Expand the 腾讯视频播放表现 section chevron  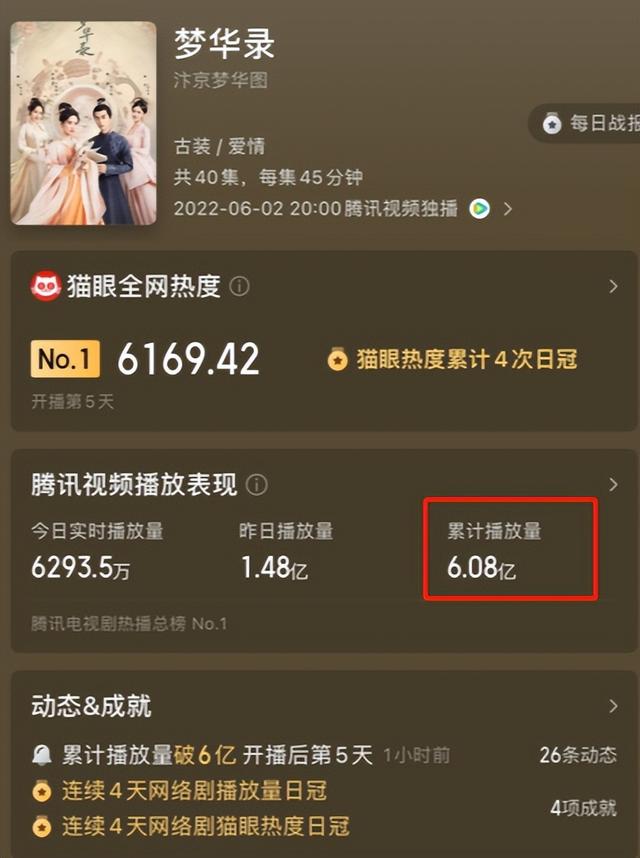(613, 485)
